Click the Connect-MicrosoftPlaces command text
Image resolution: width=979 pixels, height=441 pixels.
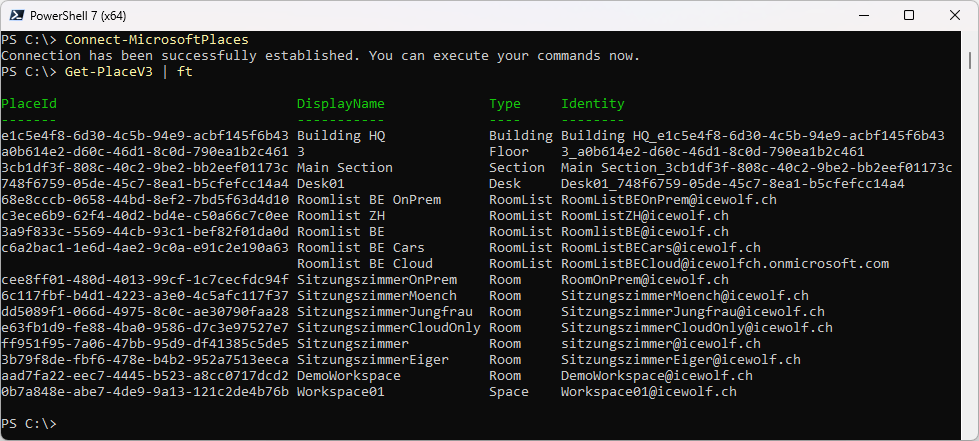157,39
